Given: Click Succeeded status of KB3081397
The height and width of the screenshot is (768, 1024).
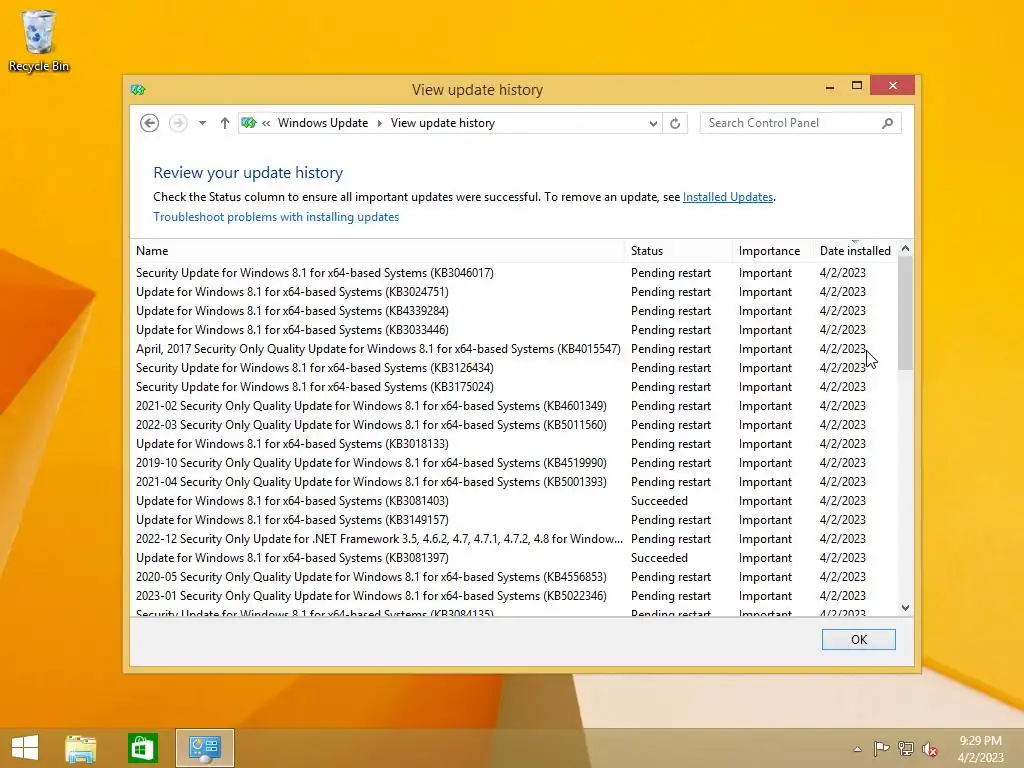Looking at the screenshot, I should tap(659, 558).
